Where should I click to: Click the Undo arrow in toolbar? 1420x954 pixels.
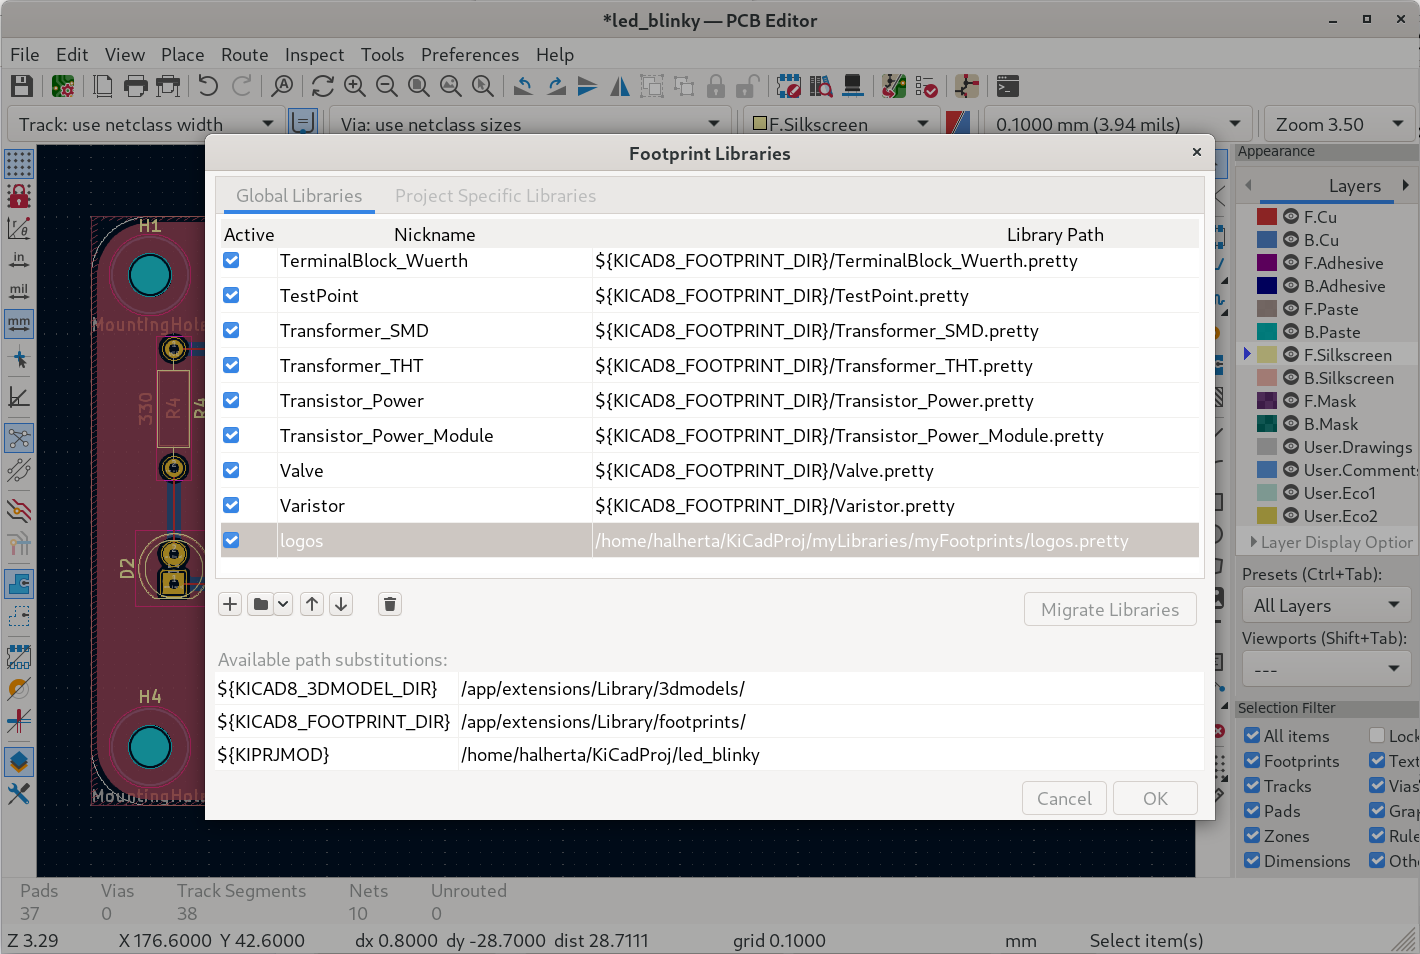click(x=208, y=87)
